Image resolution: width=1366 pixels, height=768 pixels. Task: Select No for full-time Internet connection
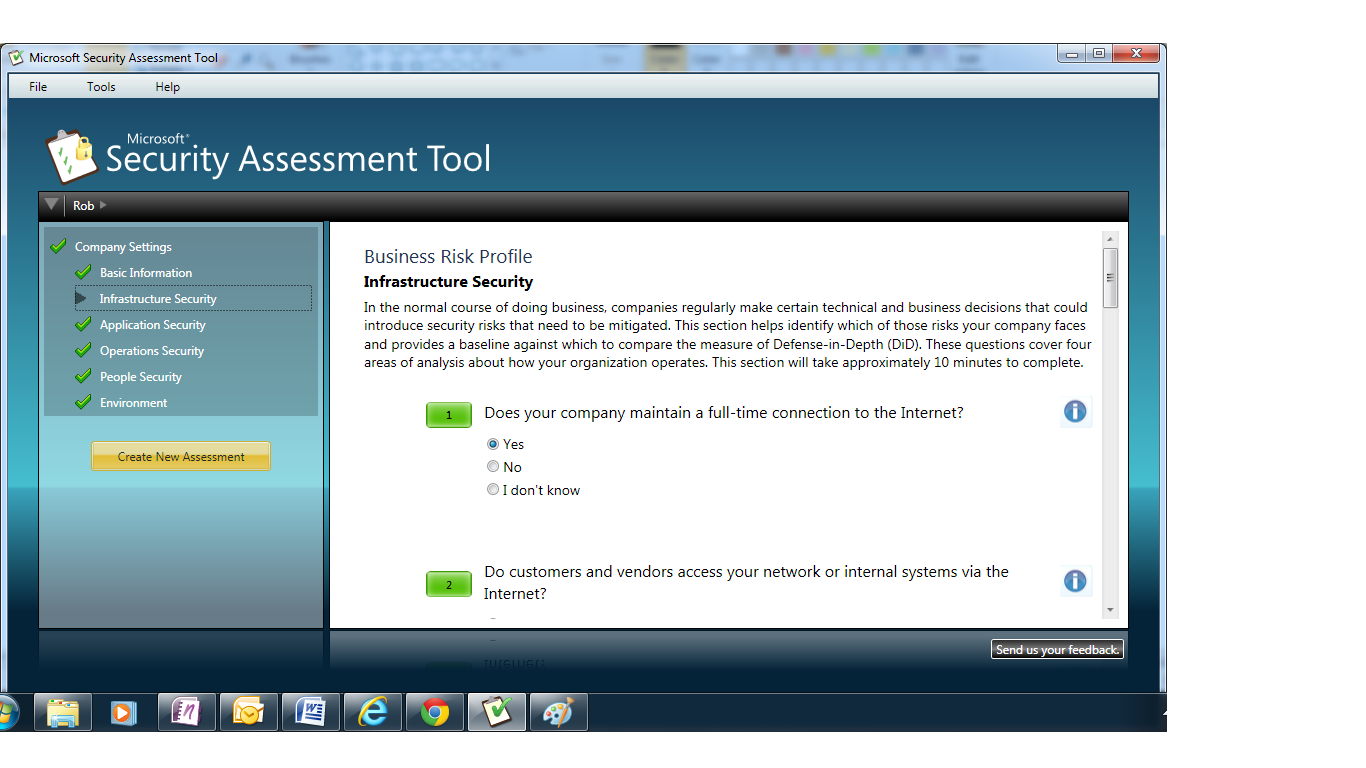pyautogui.click(x=493, y=467)
